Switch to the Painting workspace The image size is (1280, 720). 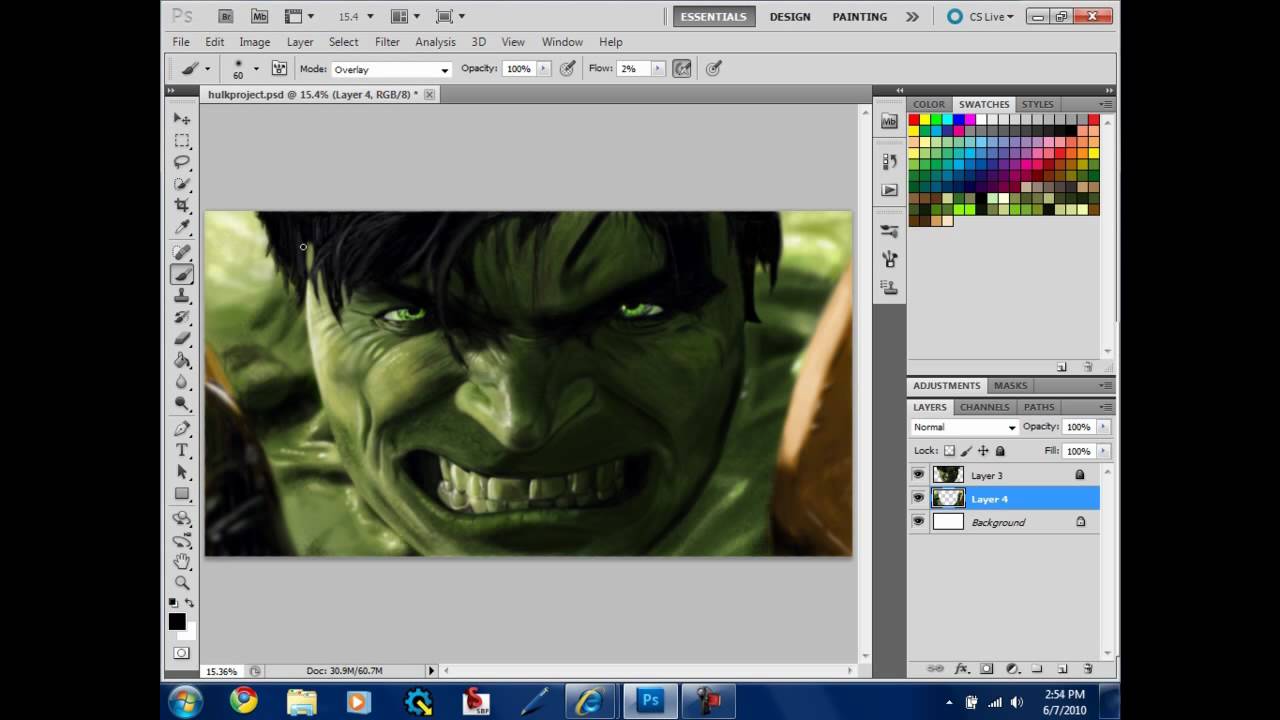tap(860, 17)
